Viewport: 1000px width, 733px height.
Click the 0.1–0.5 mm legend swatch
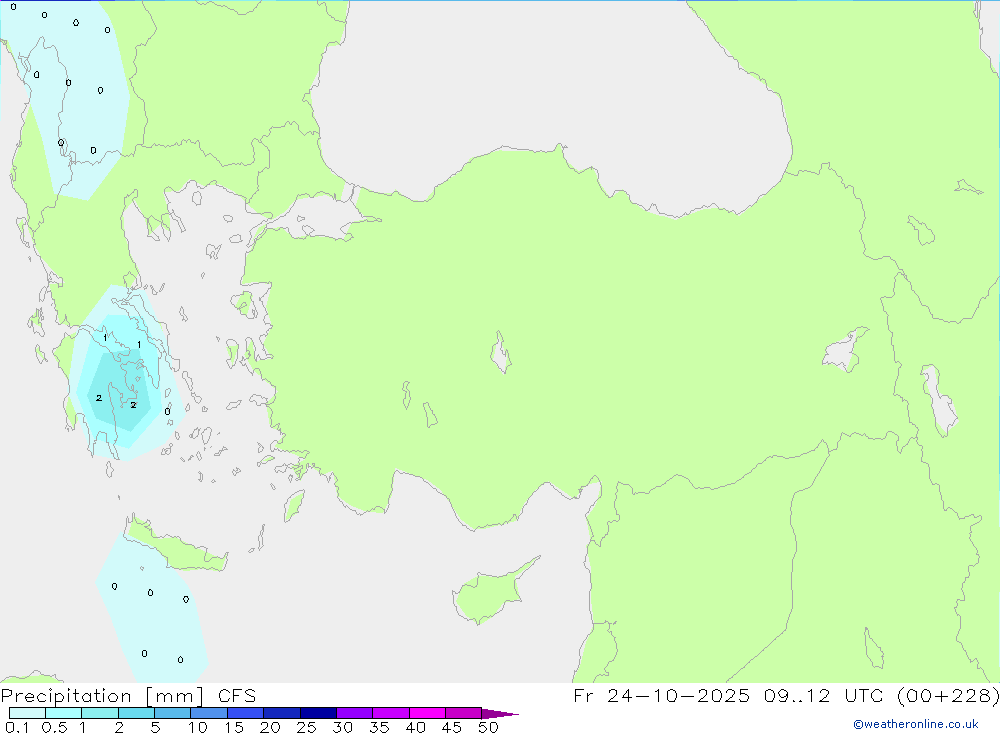(27, 713)
